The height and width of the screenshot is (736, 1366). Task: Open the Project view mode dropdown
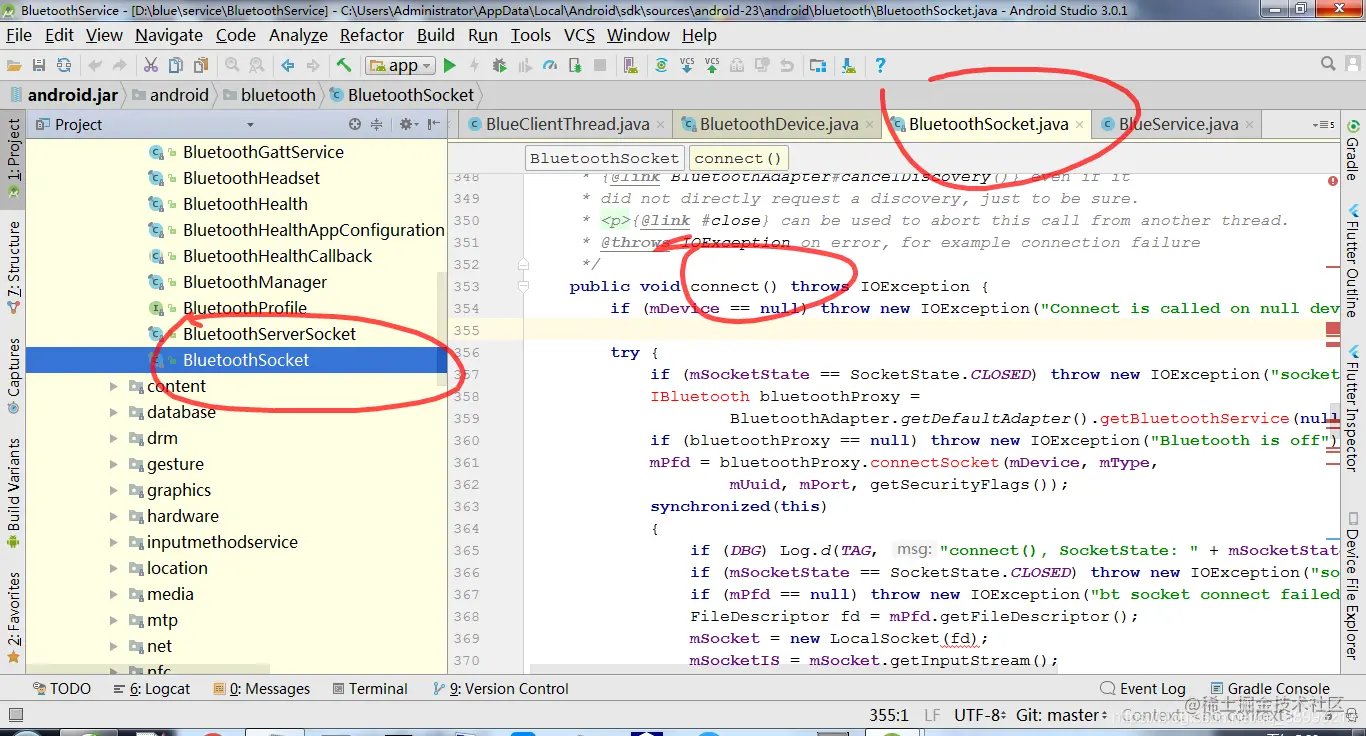(250, 125)
